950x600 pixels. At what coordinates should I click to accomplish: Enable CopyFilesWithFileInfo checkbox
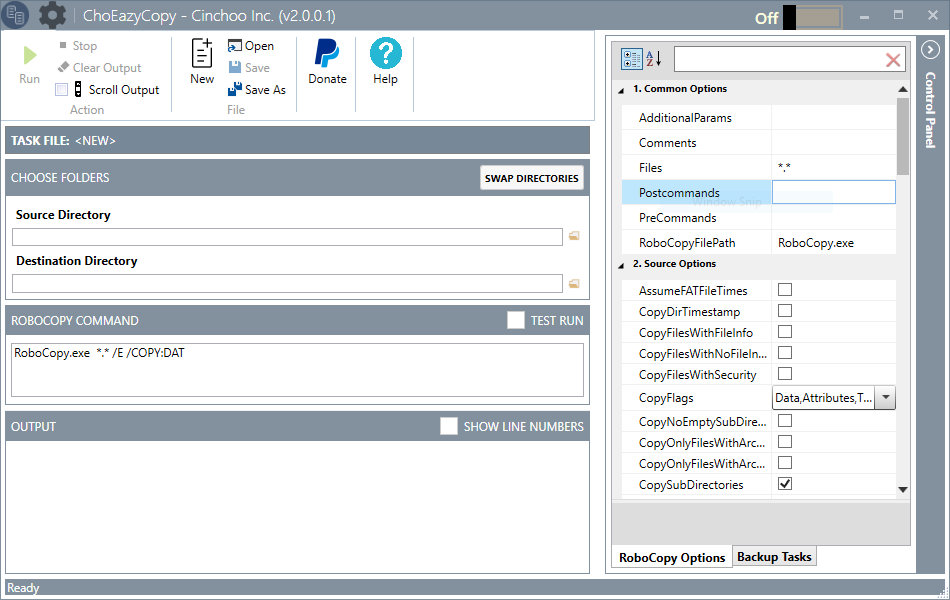click(x=785, y=332)
